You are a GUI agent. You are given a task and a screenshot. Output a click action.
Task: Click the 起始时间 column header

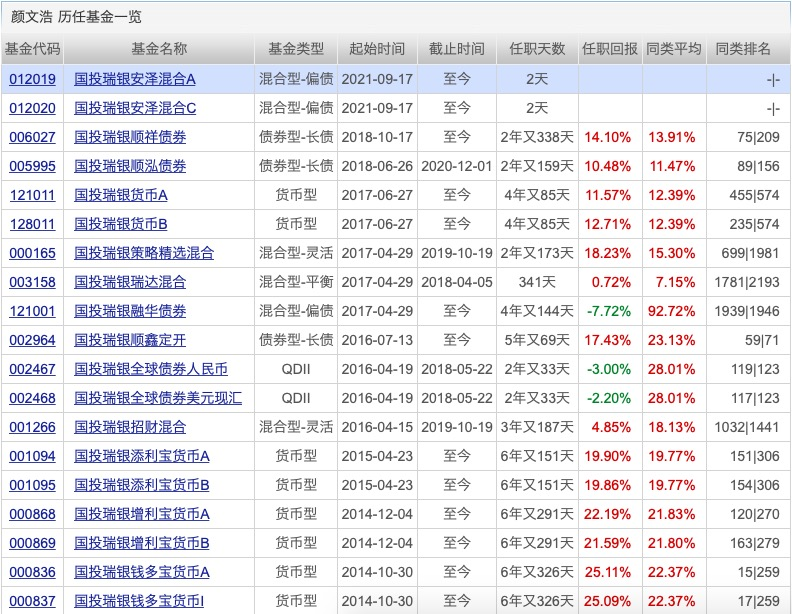click(377, 49)
